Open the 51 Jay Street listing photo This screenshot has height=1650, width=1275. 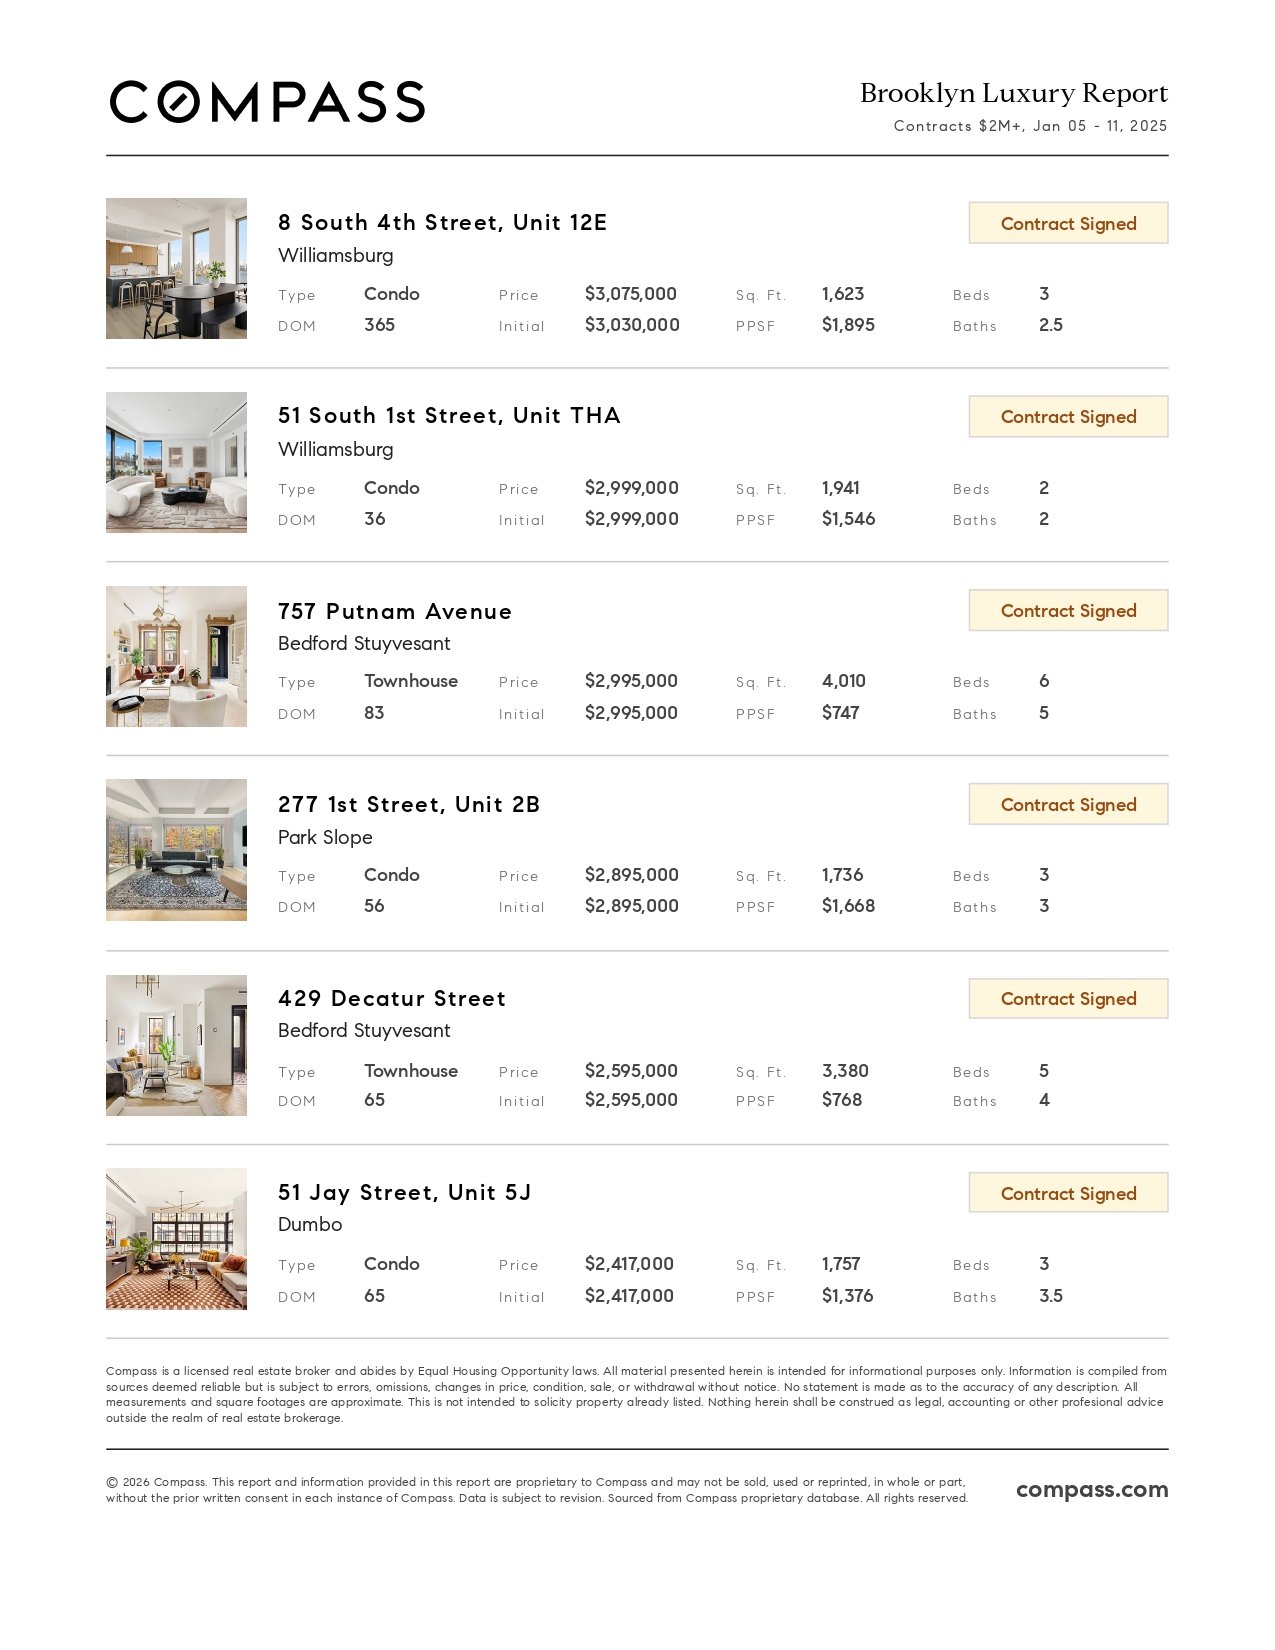coord(176,1239)
